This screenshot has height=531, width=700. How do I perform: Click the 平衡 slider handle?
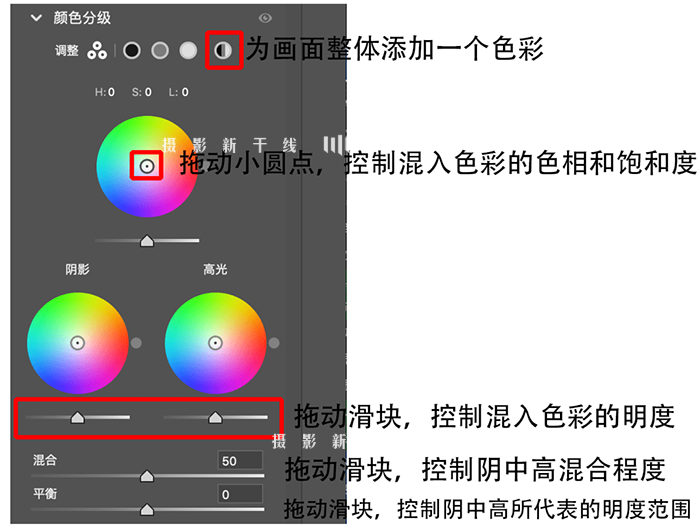click(147, 510)
